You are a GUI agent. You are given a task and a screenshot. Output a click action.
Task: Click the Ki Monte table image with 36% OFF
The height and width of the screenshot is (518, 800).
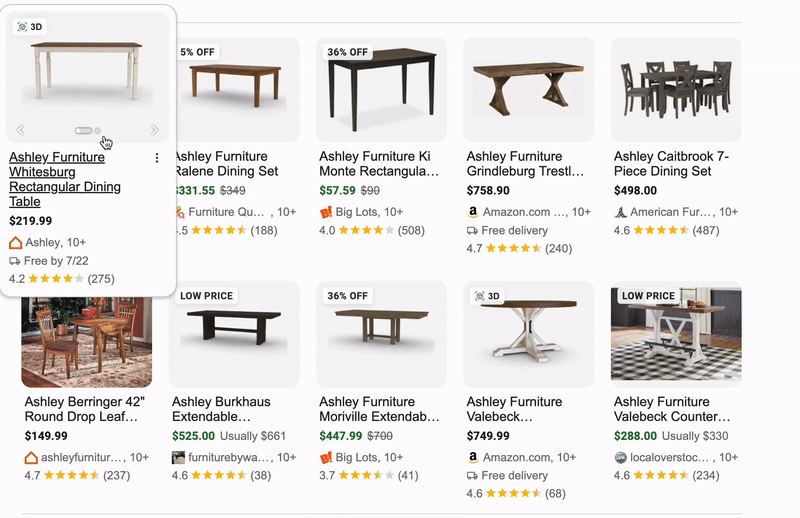point(381,88)
